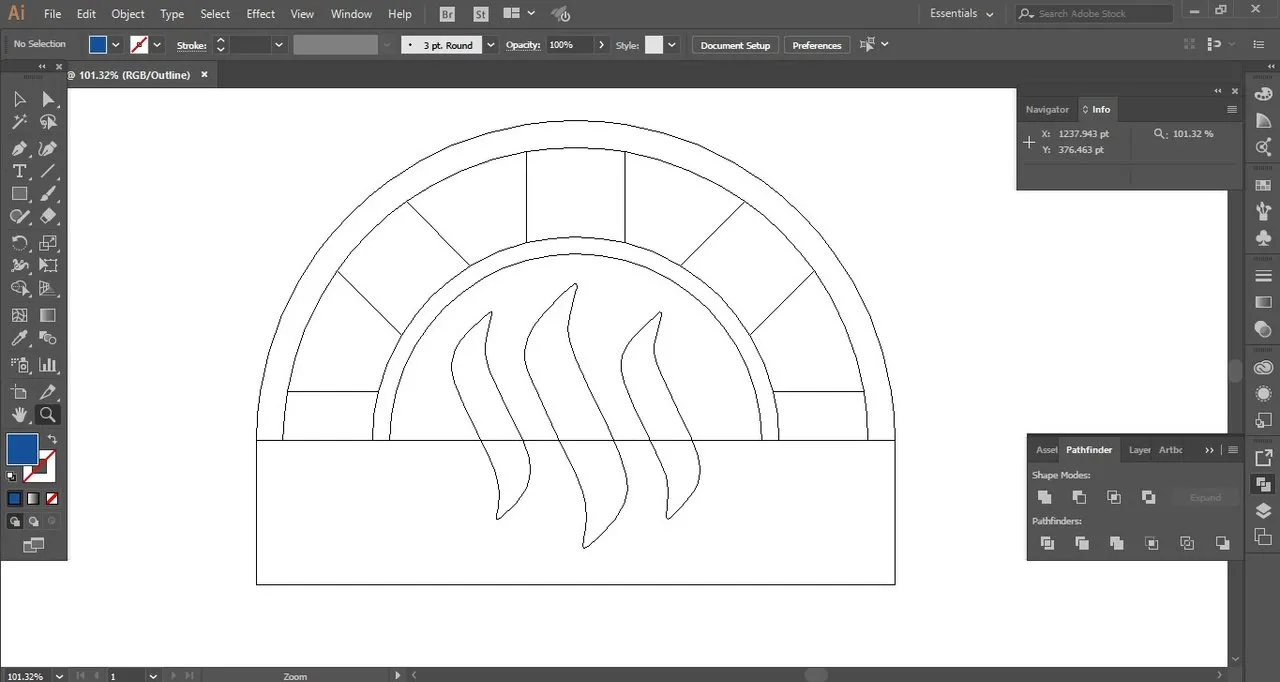Change the screen mode
The width and height of the screenshot is (1280, 682).
coord(33,545)
